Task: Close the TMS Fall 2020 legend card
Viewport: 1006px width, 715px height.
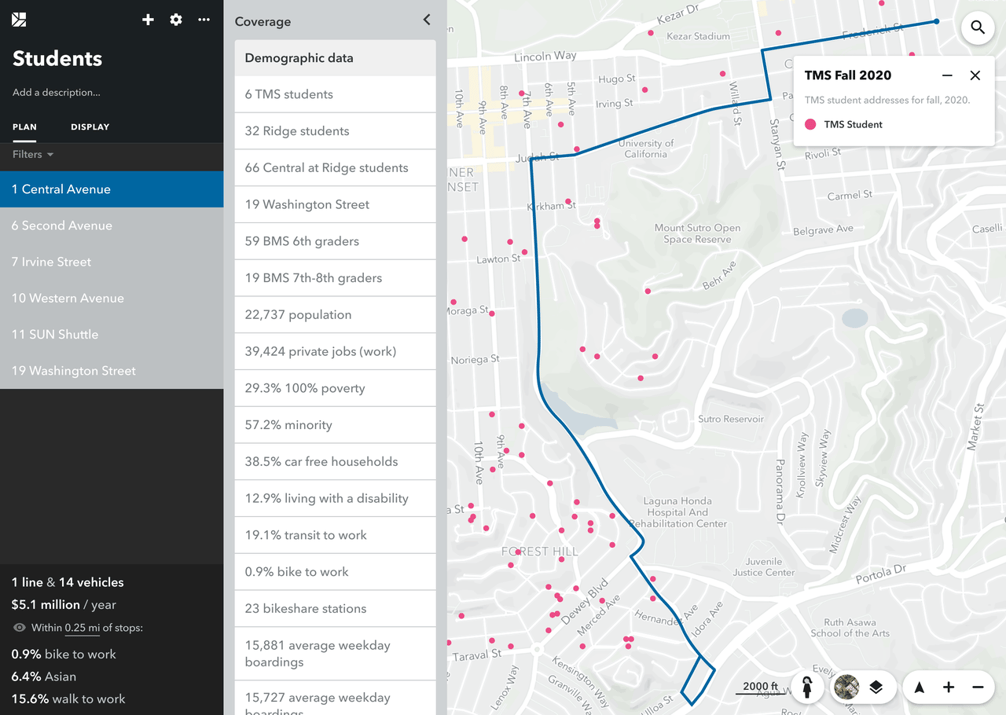Action: click(x=975, y=76)
